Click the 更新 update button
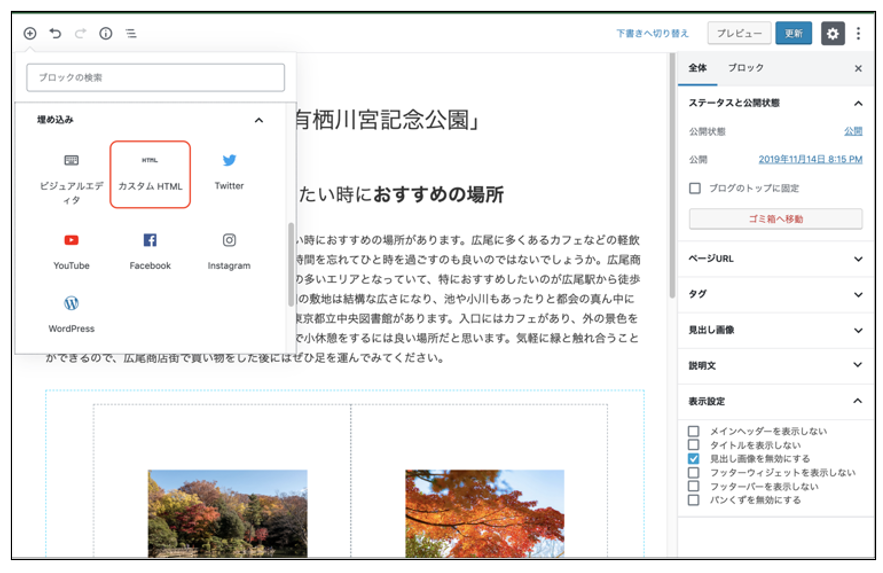The image size is (883, 573). point(793,33)
